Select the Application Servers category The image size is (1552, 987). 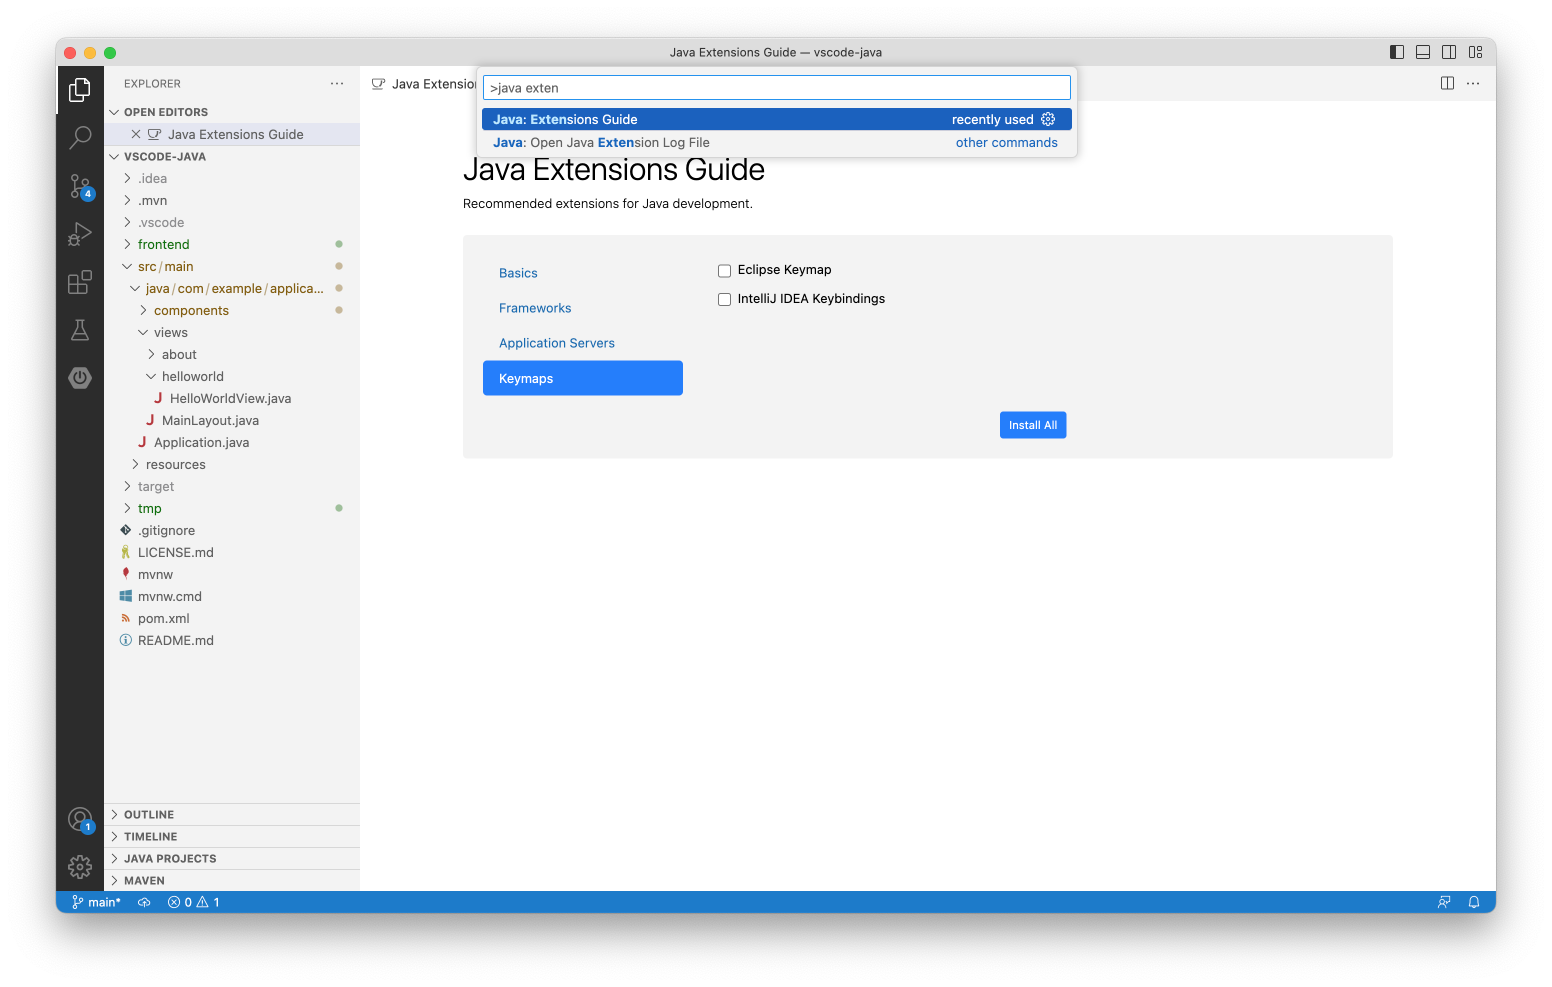tap(556, 343)
